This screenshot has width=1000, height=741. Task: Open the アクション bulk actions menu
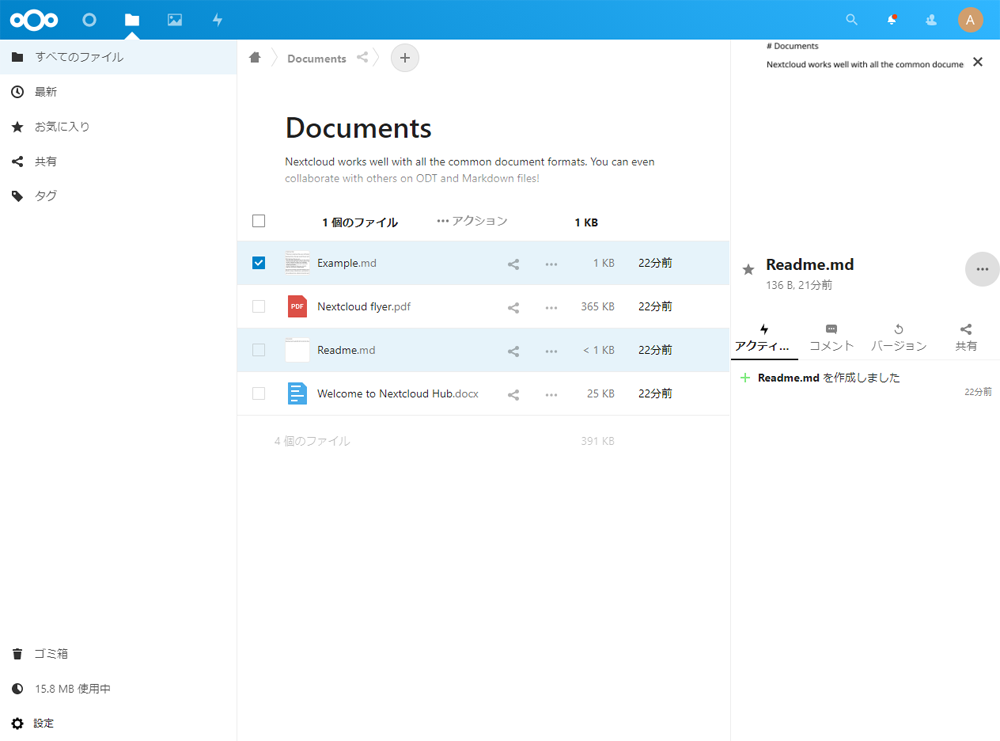pyautogui.click(x=472, y=221)
